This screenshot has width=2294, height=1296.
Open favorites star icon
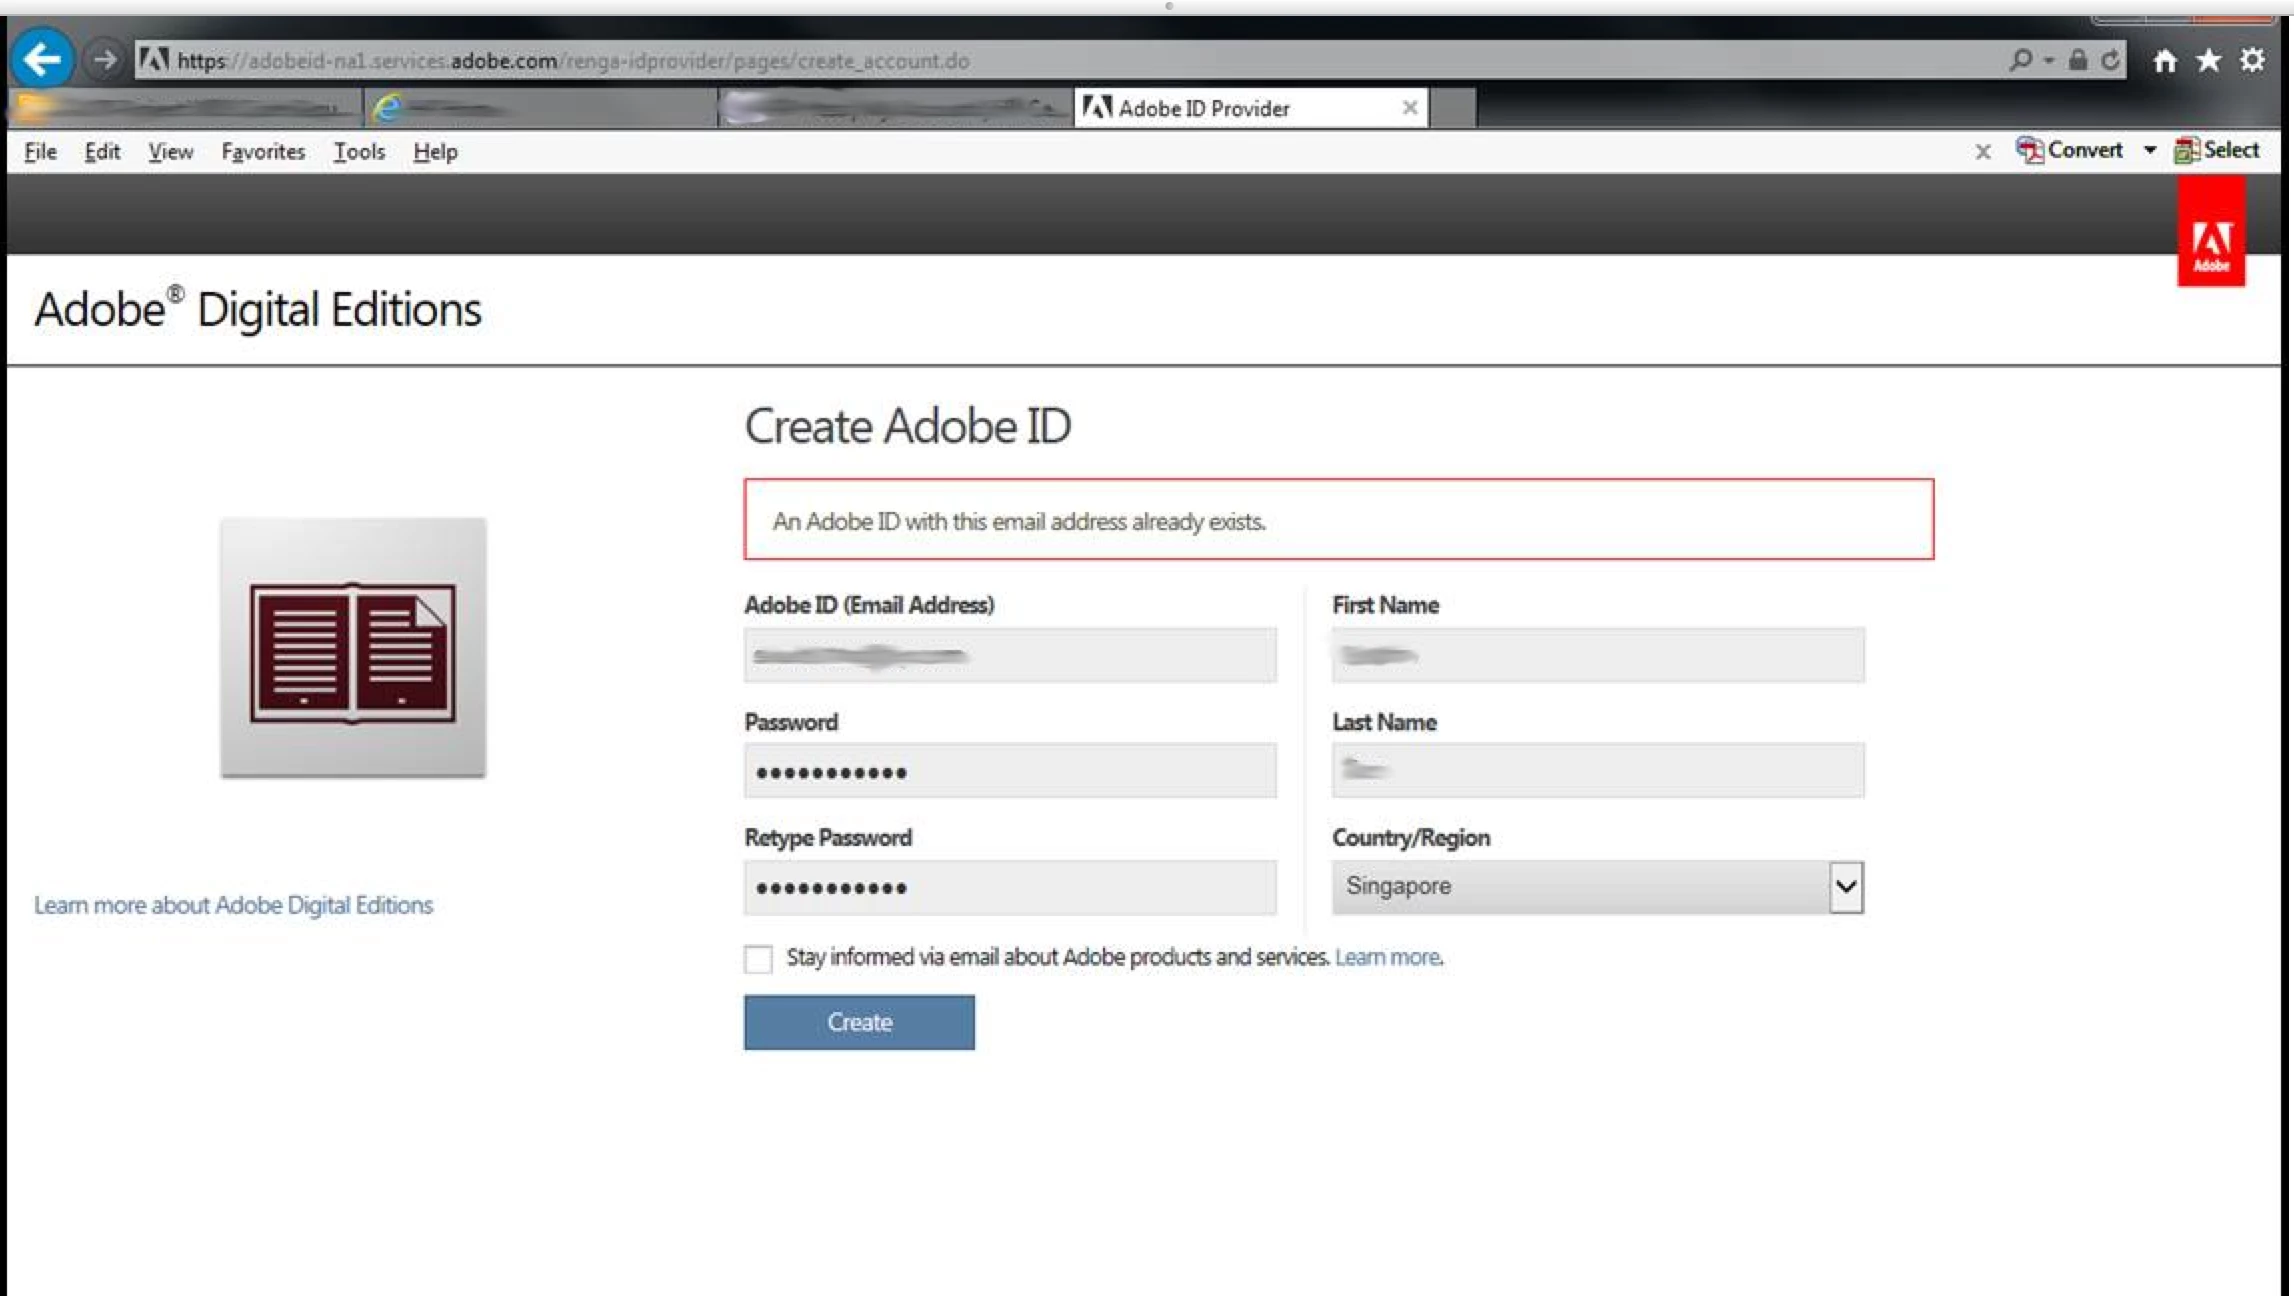click(2208, 61)
